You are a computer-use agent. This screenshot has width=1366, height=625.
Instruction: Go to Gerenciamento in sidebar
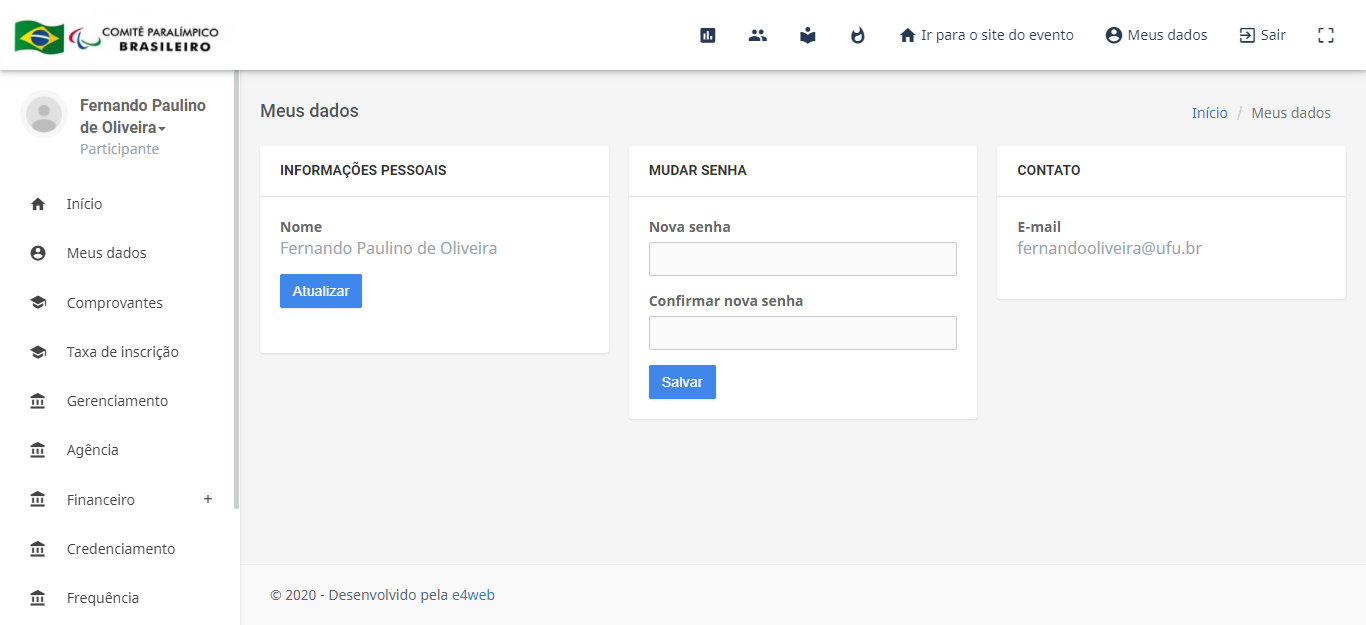pyautogui.click(x=117, y=401)
